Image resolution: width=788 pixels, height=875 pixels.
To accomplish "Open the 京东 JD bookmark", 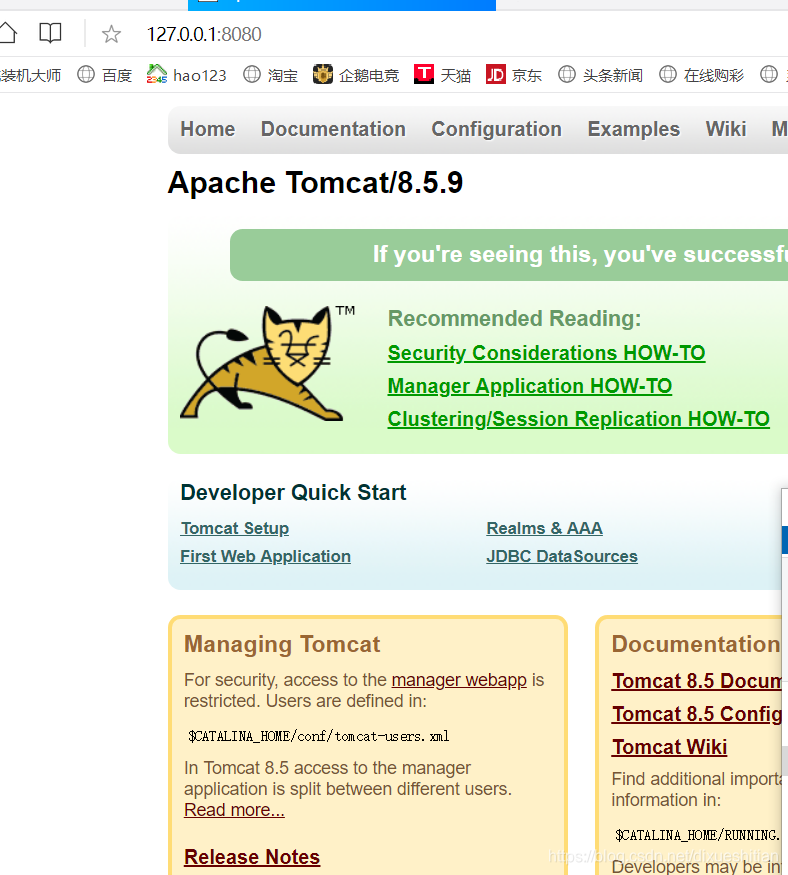I will point(514,74).
